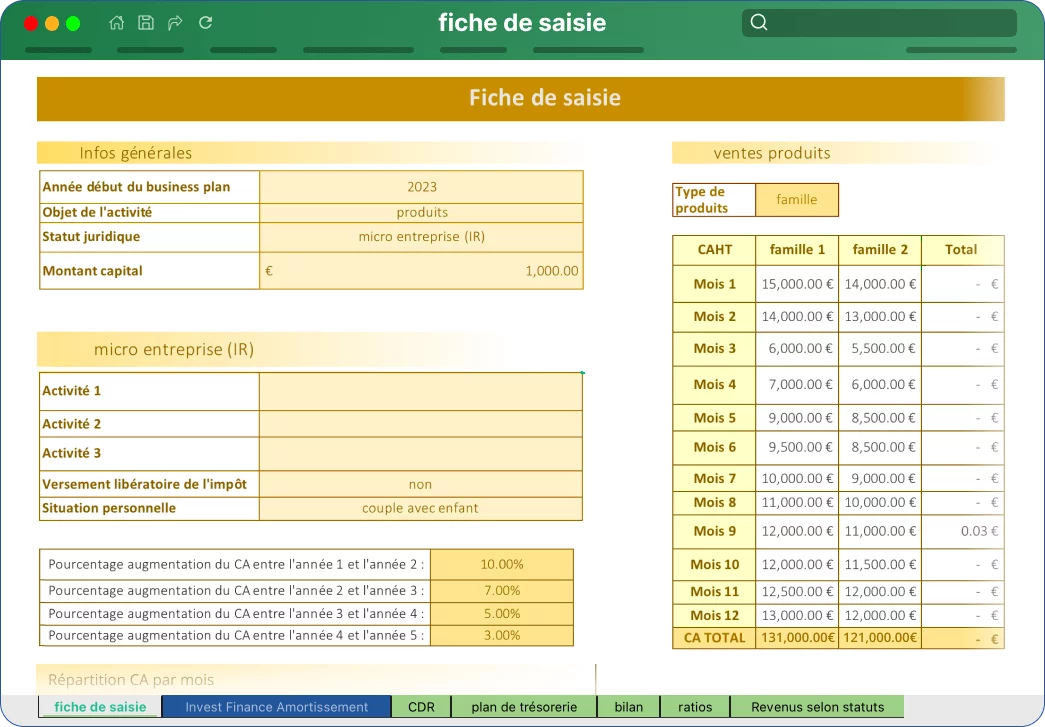Click Mois 6 famille 1 value 9,500.00 €
Image resolution: width=1045 pixels, height=727 pixels.
point(797,447)
